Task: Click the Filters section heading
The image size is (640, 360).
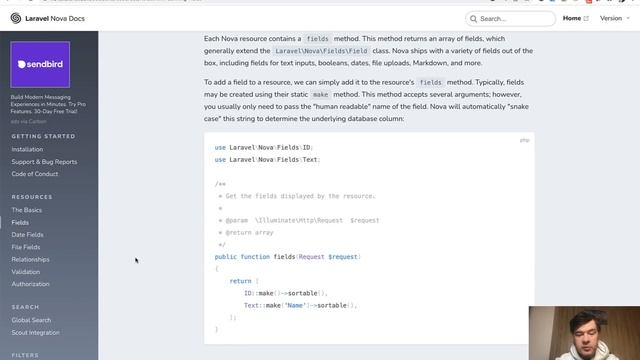Action: click(x=25, y=355)
